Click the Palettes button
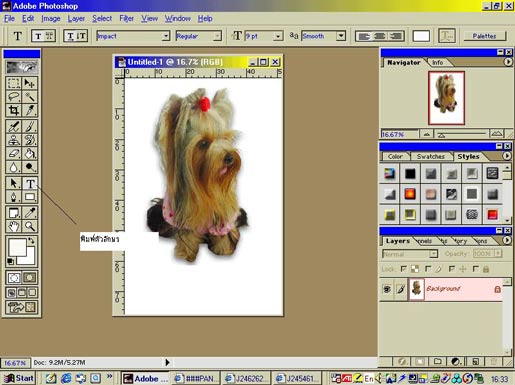This screenshot has width=515, height=385. (484, 36)
